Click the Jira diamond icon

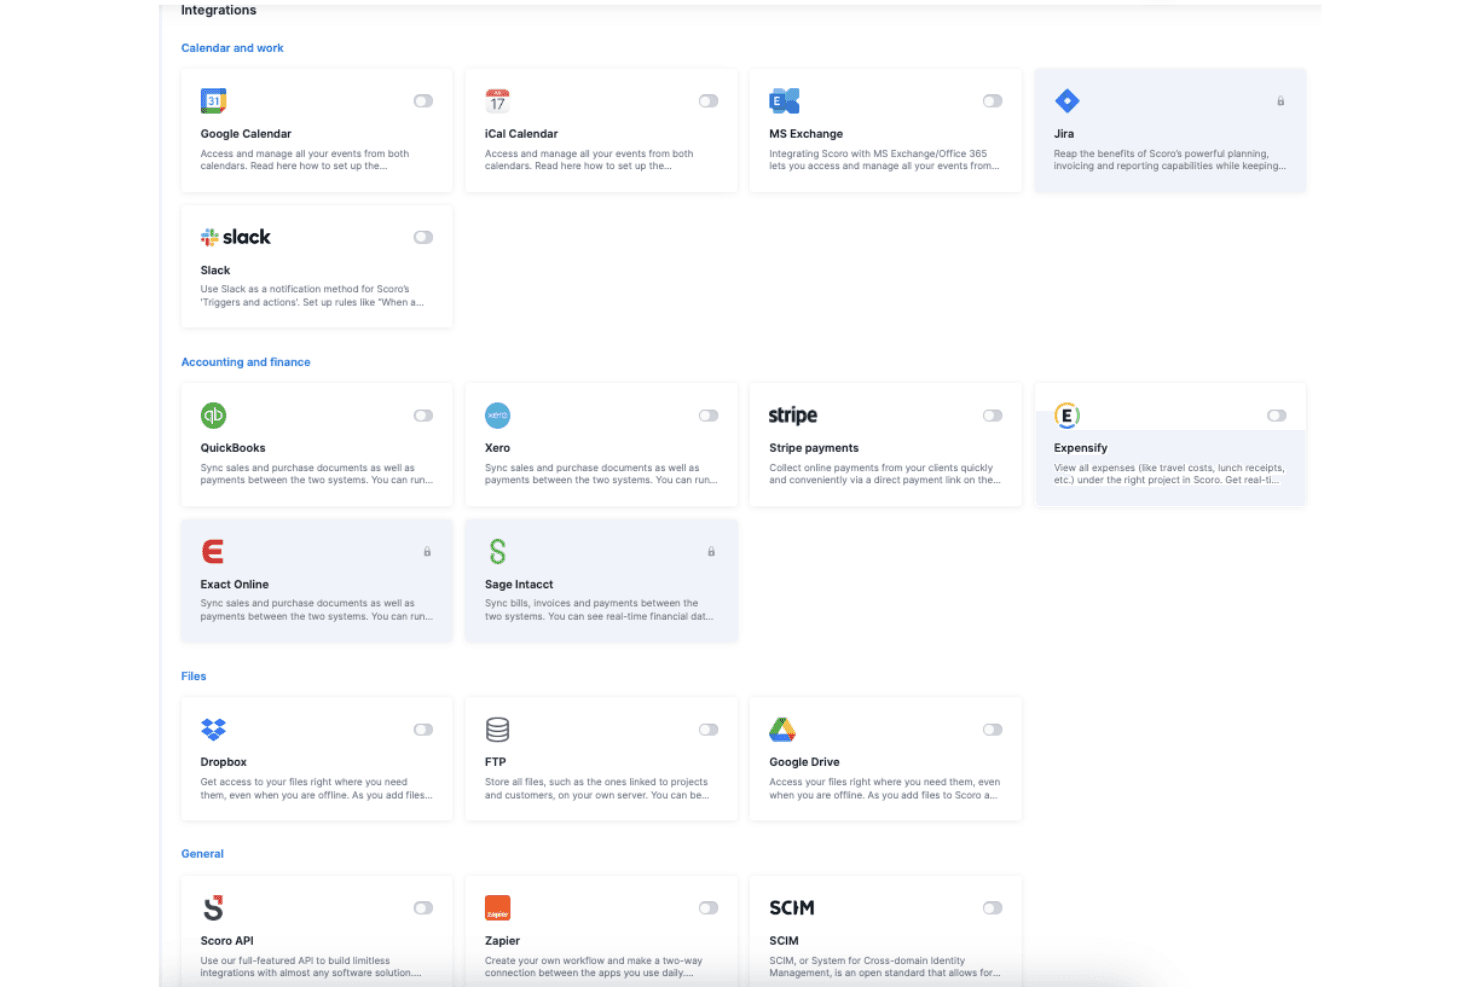point(1067,101)
